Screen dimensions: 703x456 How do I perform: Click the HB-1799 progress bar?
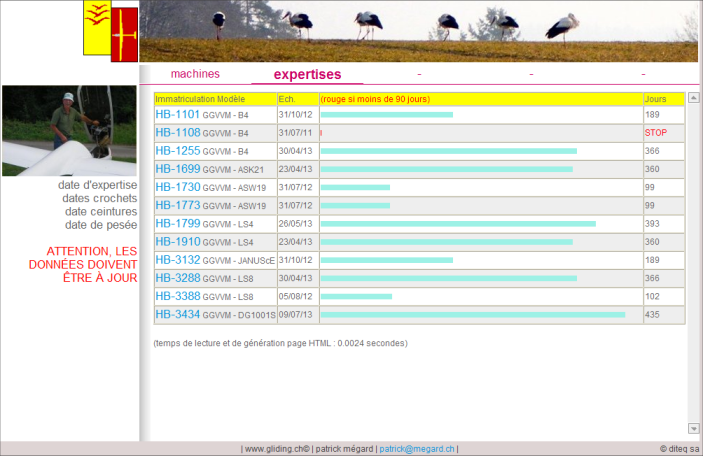pyautogui.click(x=458, y=224)
